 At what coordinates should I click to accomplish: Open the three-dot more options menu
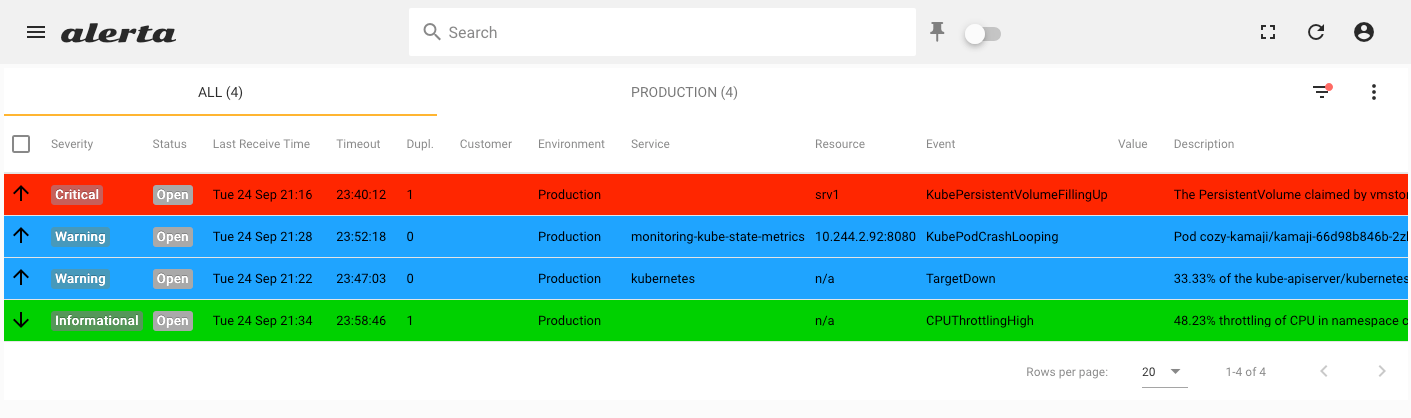pos(1374,92)
